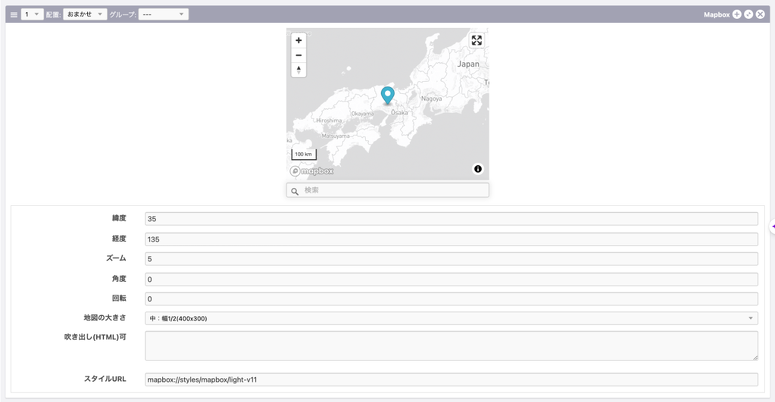This screenshot has height=402, width=775.
Task: Expand the 地図の大きさ map size dropdown
Action: click(451, 318)
